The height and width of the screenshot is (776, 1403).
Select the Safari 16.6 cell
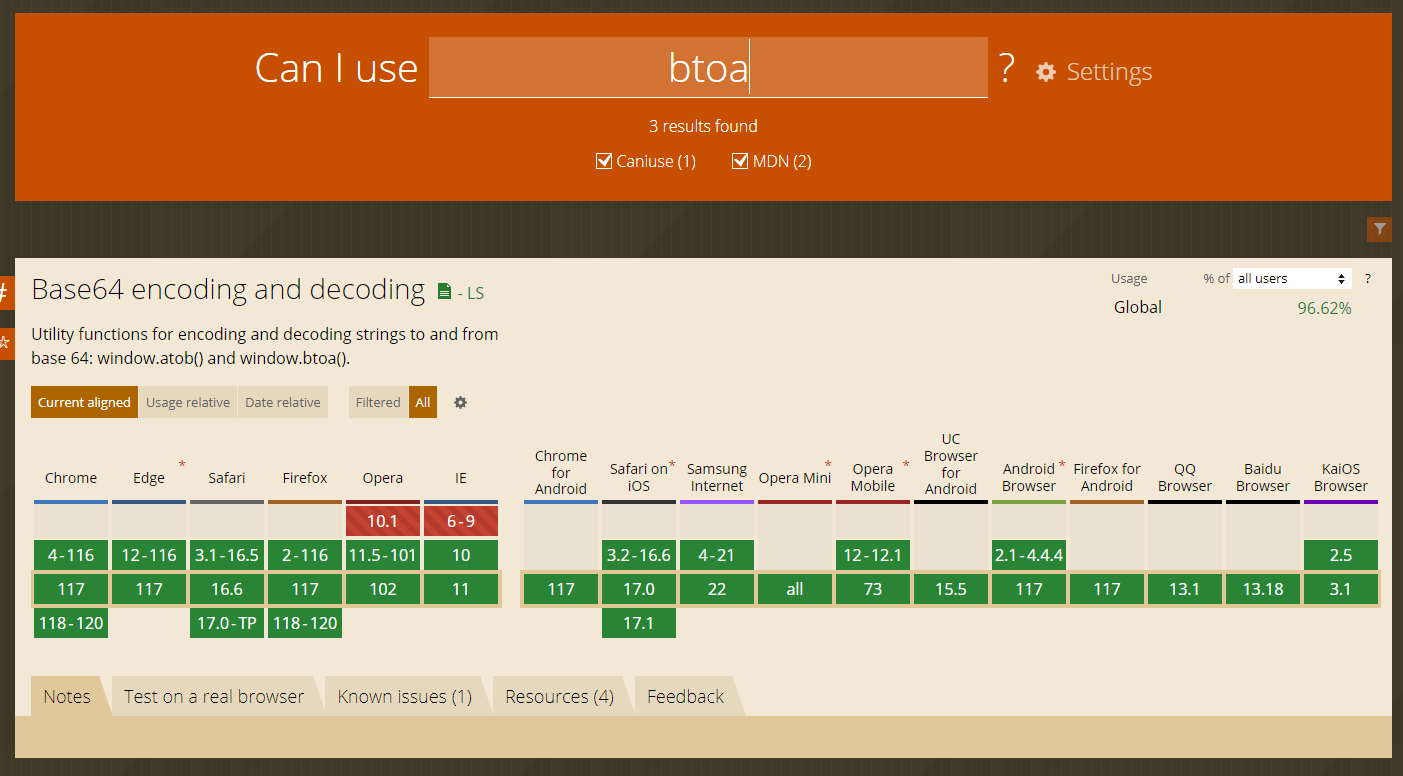point(227,589)
